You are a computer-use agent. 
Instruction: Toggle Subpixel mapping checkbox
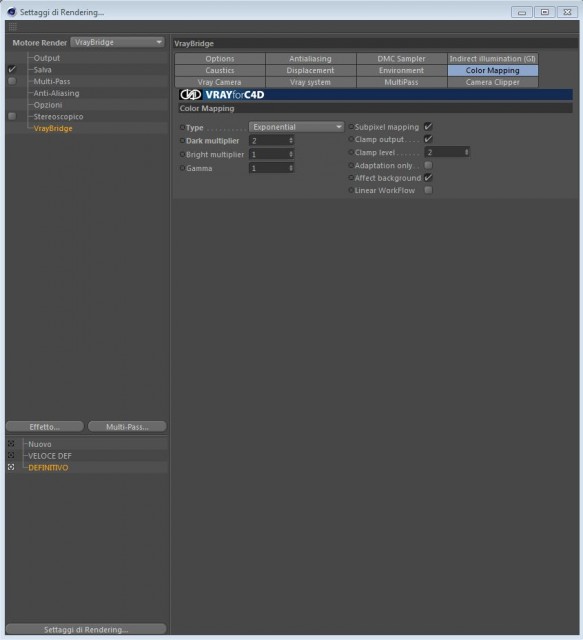point(428,127)
